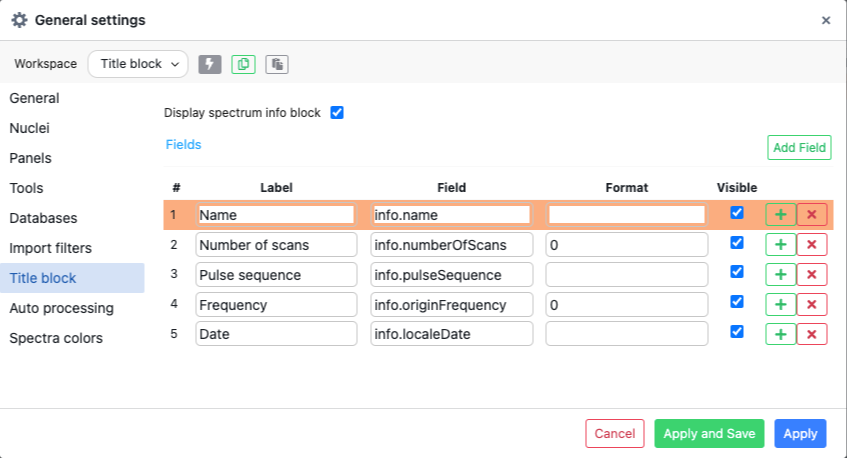Click the plus icon on Date row

[x=780, y=334]
